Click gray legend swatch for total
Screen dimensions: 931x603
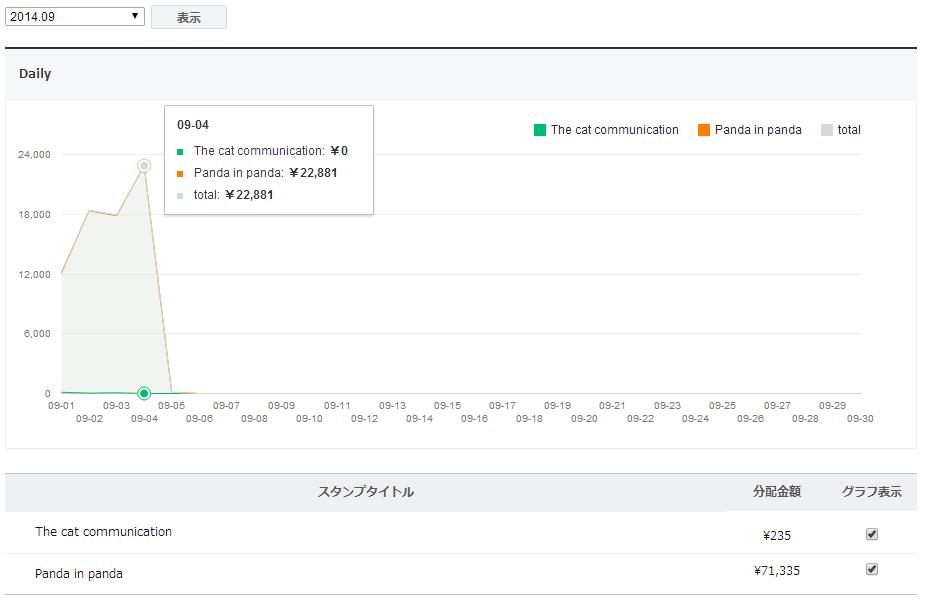[x=826, y=130]
